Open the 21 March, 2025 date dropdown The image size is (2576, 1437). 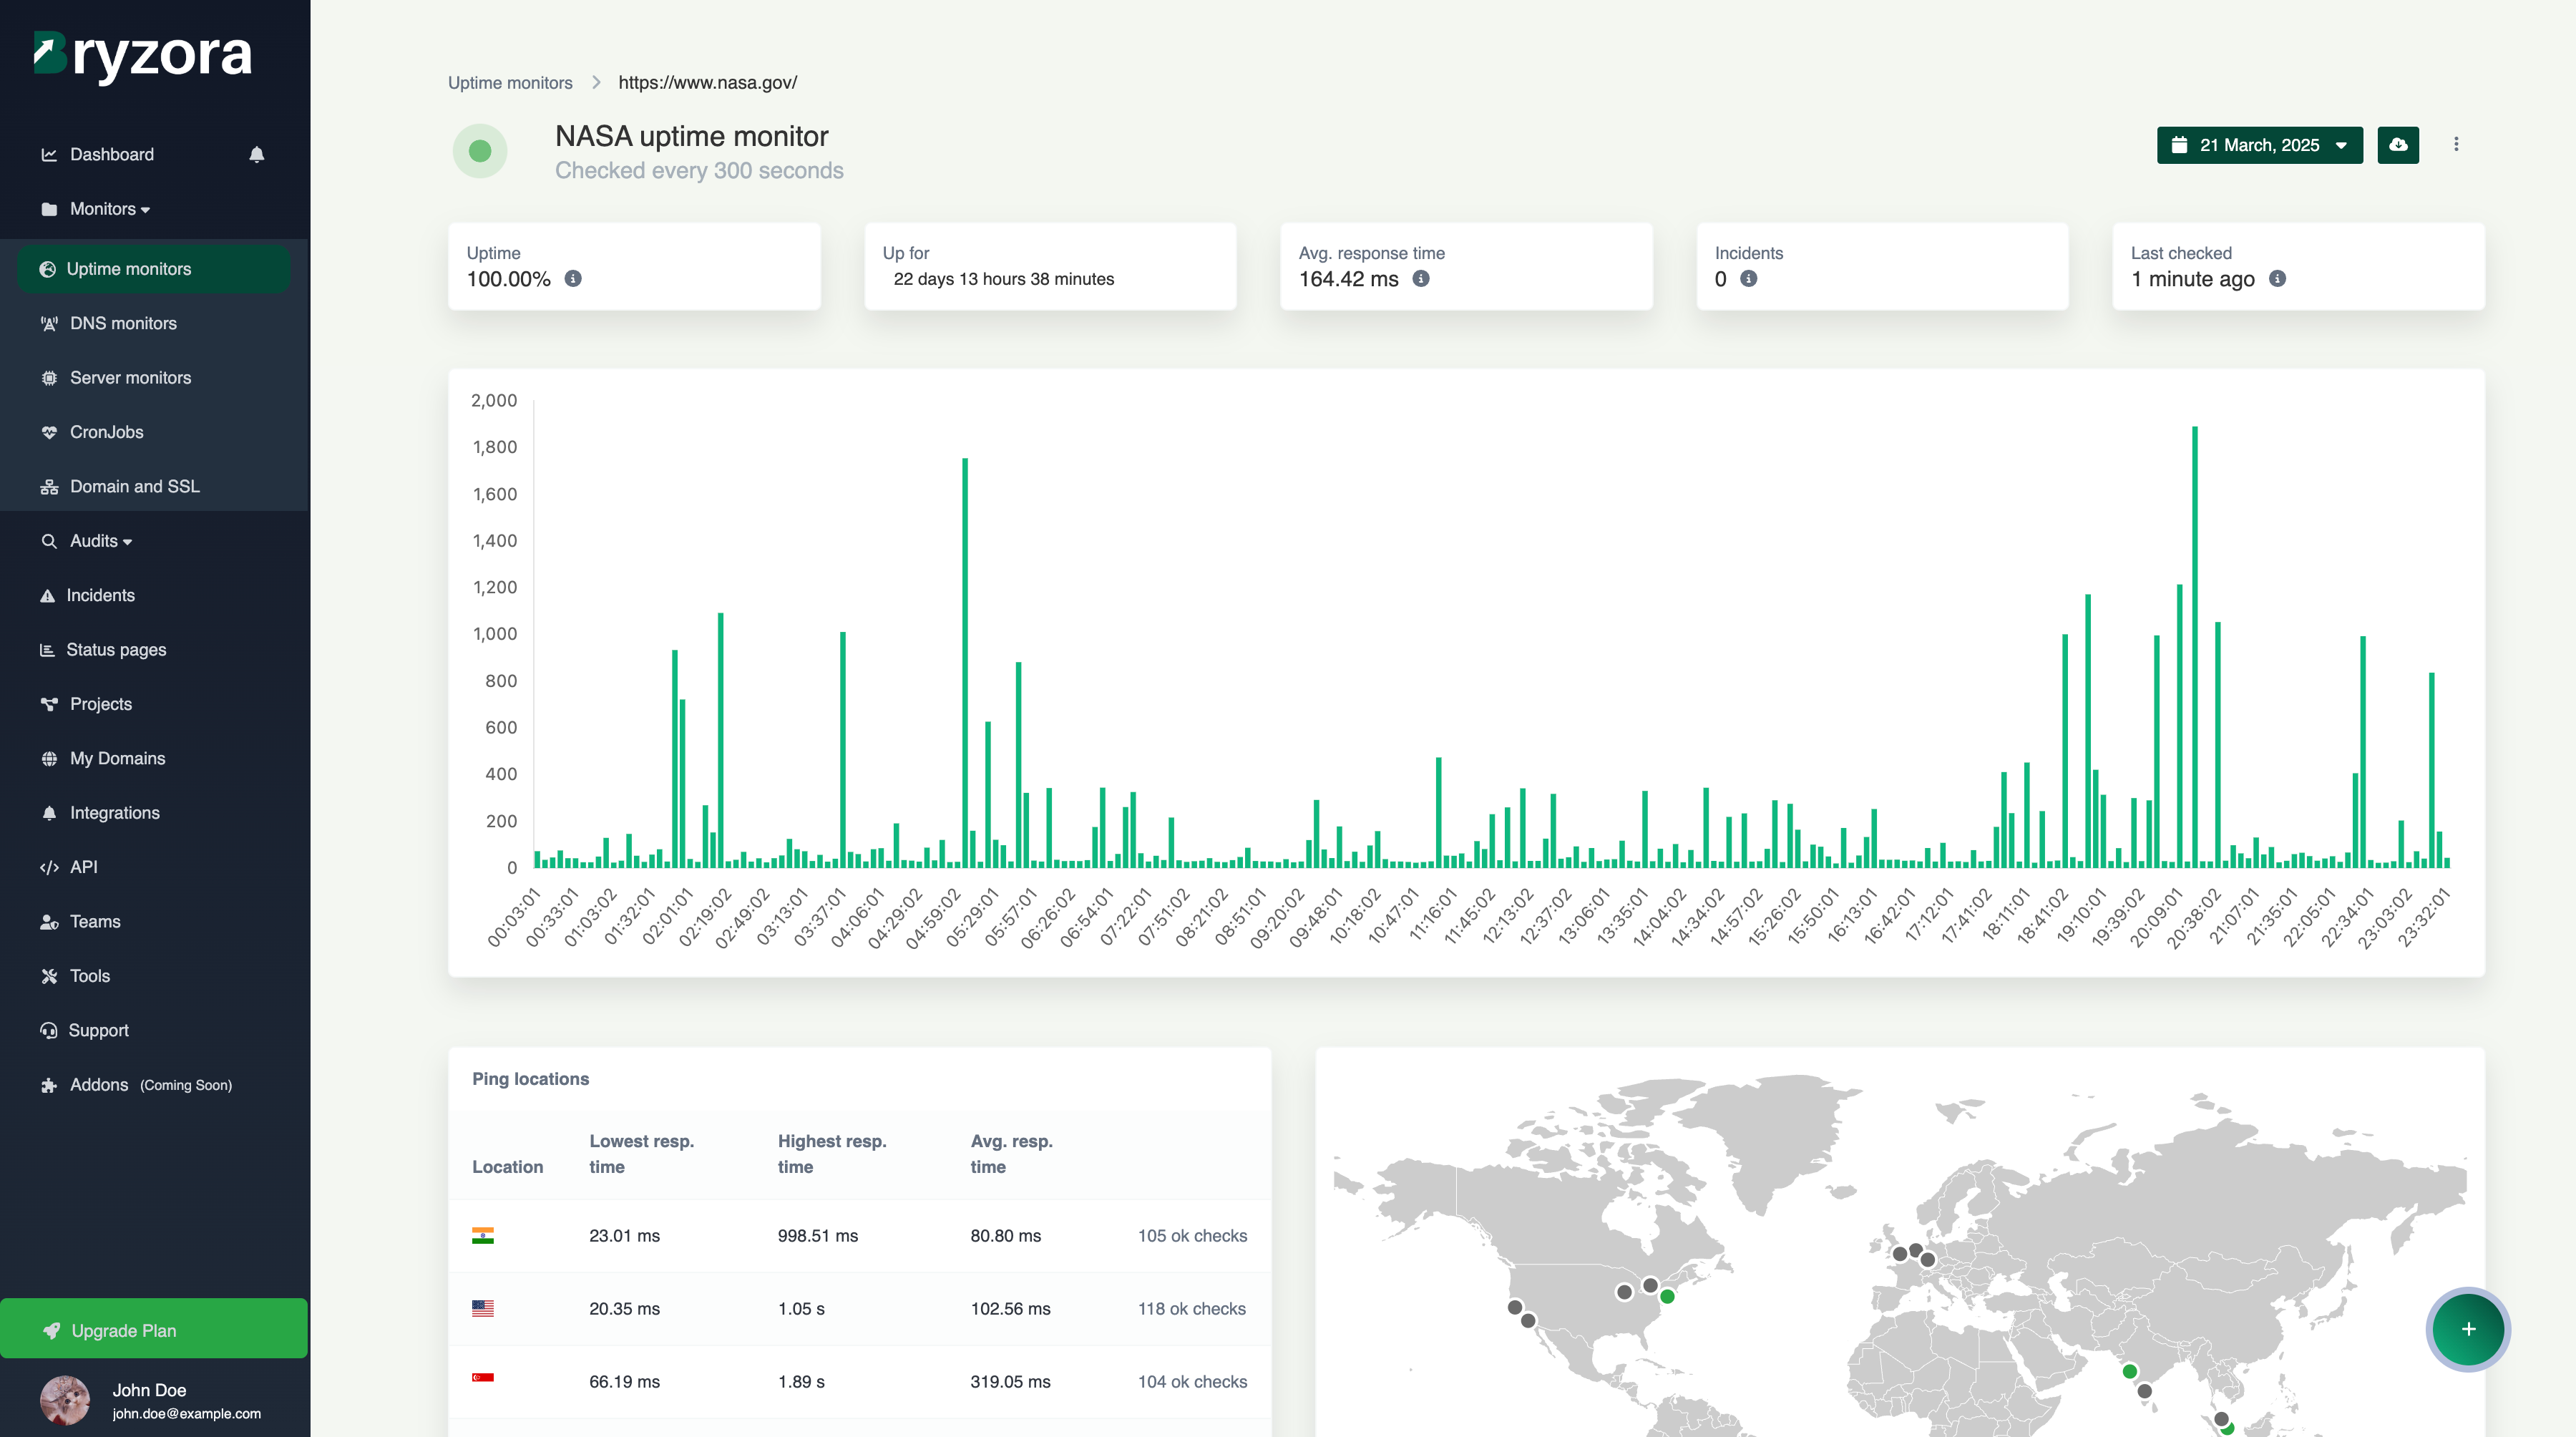[2260, 145]
